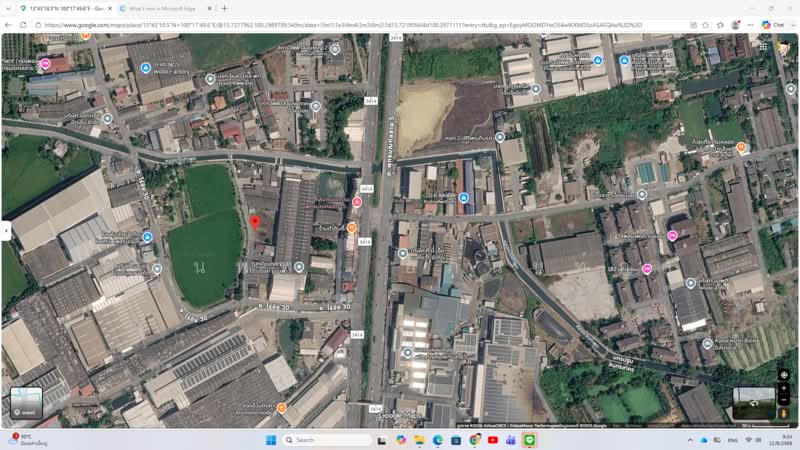Switch to the Google Maps coordinates tab
This screenshot has height=450, width=800.
pos(65,9)
